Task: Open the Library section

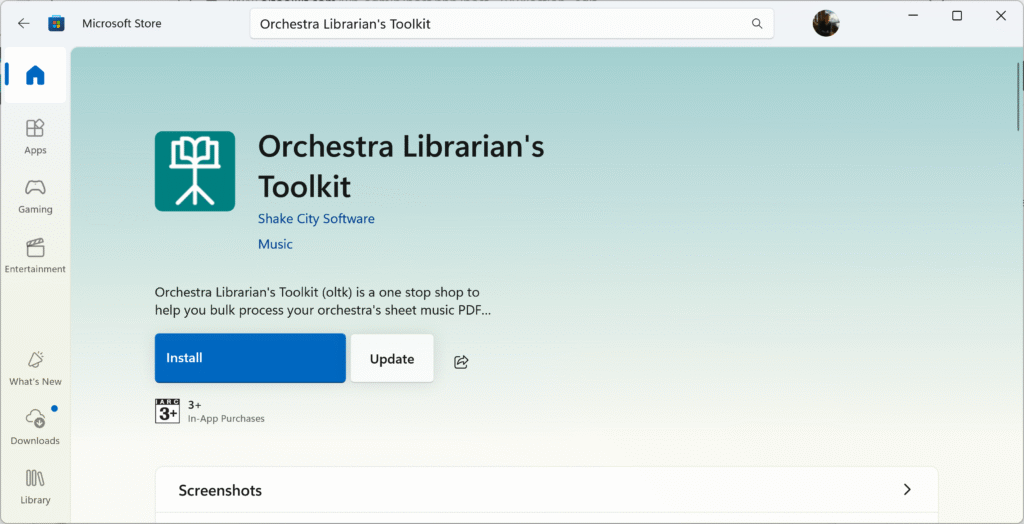Action: [35, 487]
